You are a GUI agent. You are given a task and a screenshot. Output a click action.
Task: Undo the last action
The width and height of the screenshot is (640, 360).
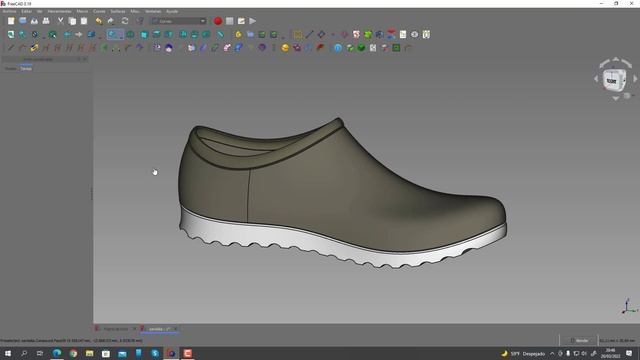point(98,21)
